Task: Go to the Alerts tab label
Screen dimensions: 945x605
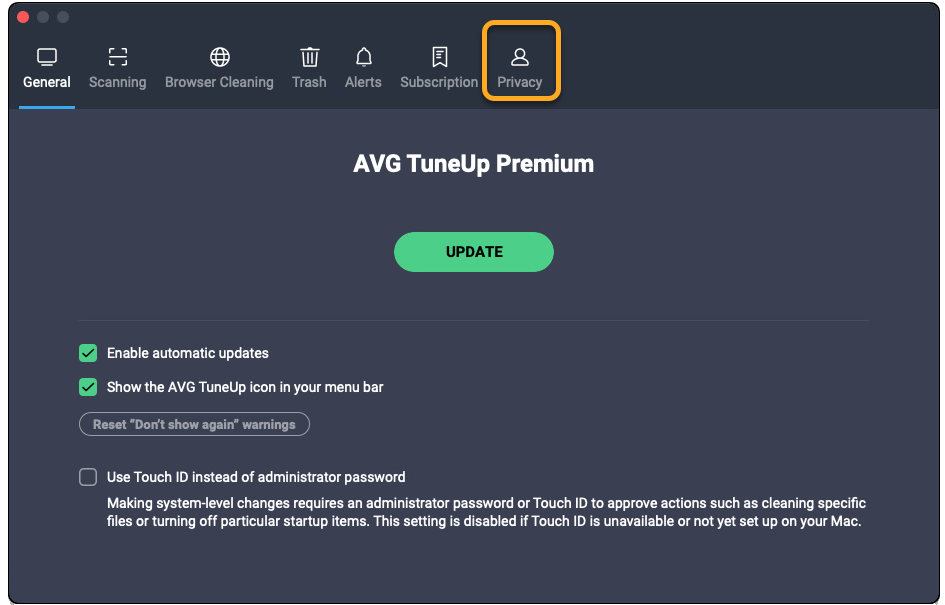Action: 363,82
